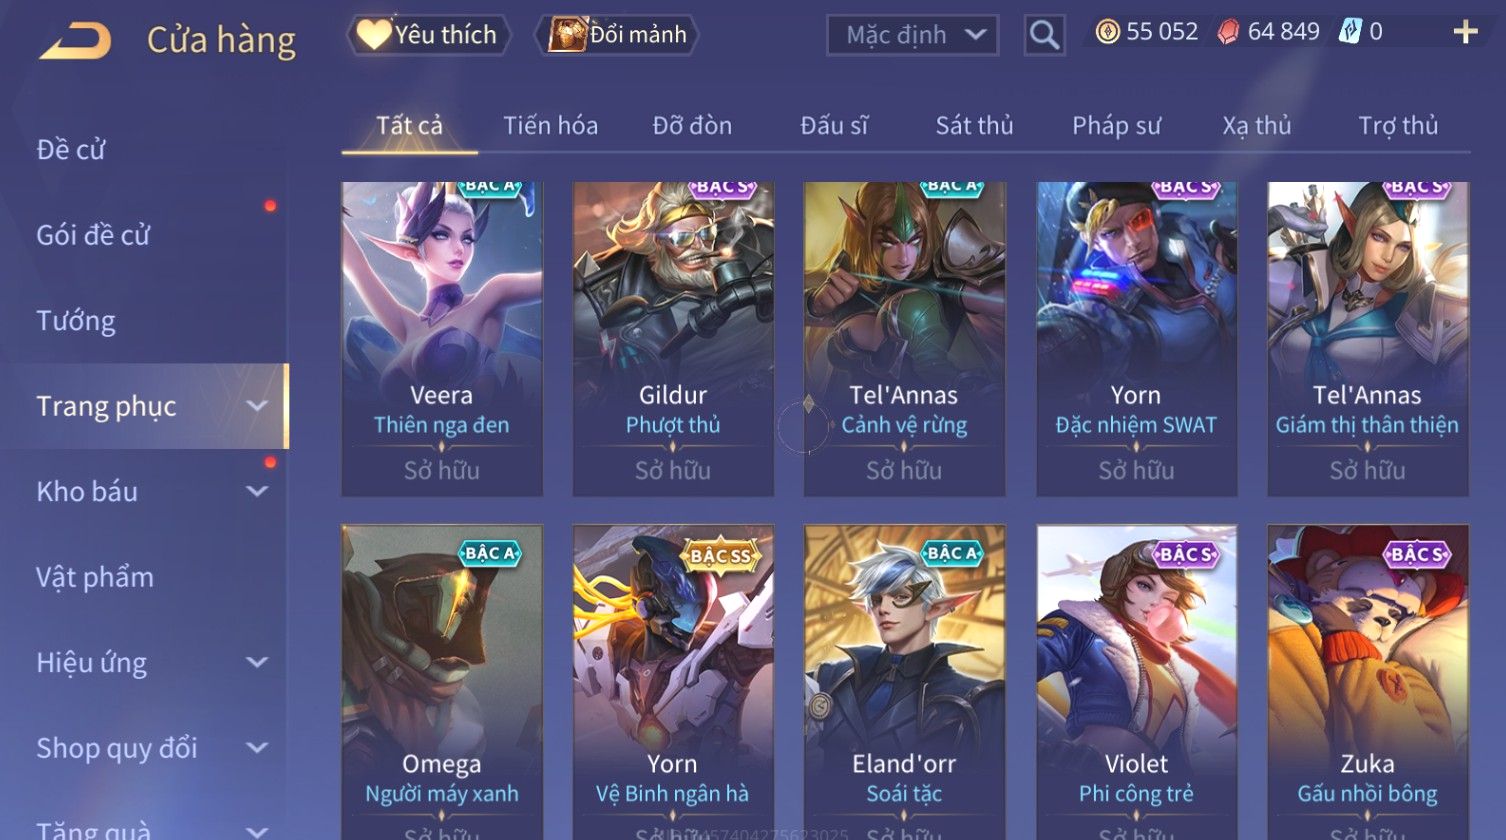Switch to the Pháp sư tab
The width and height of the screenshot is (1506, 840).
click(1116, 126)
